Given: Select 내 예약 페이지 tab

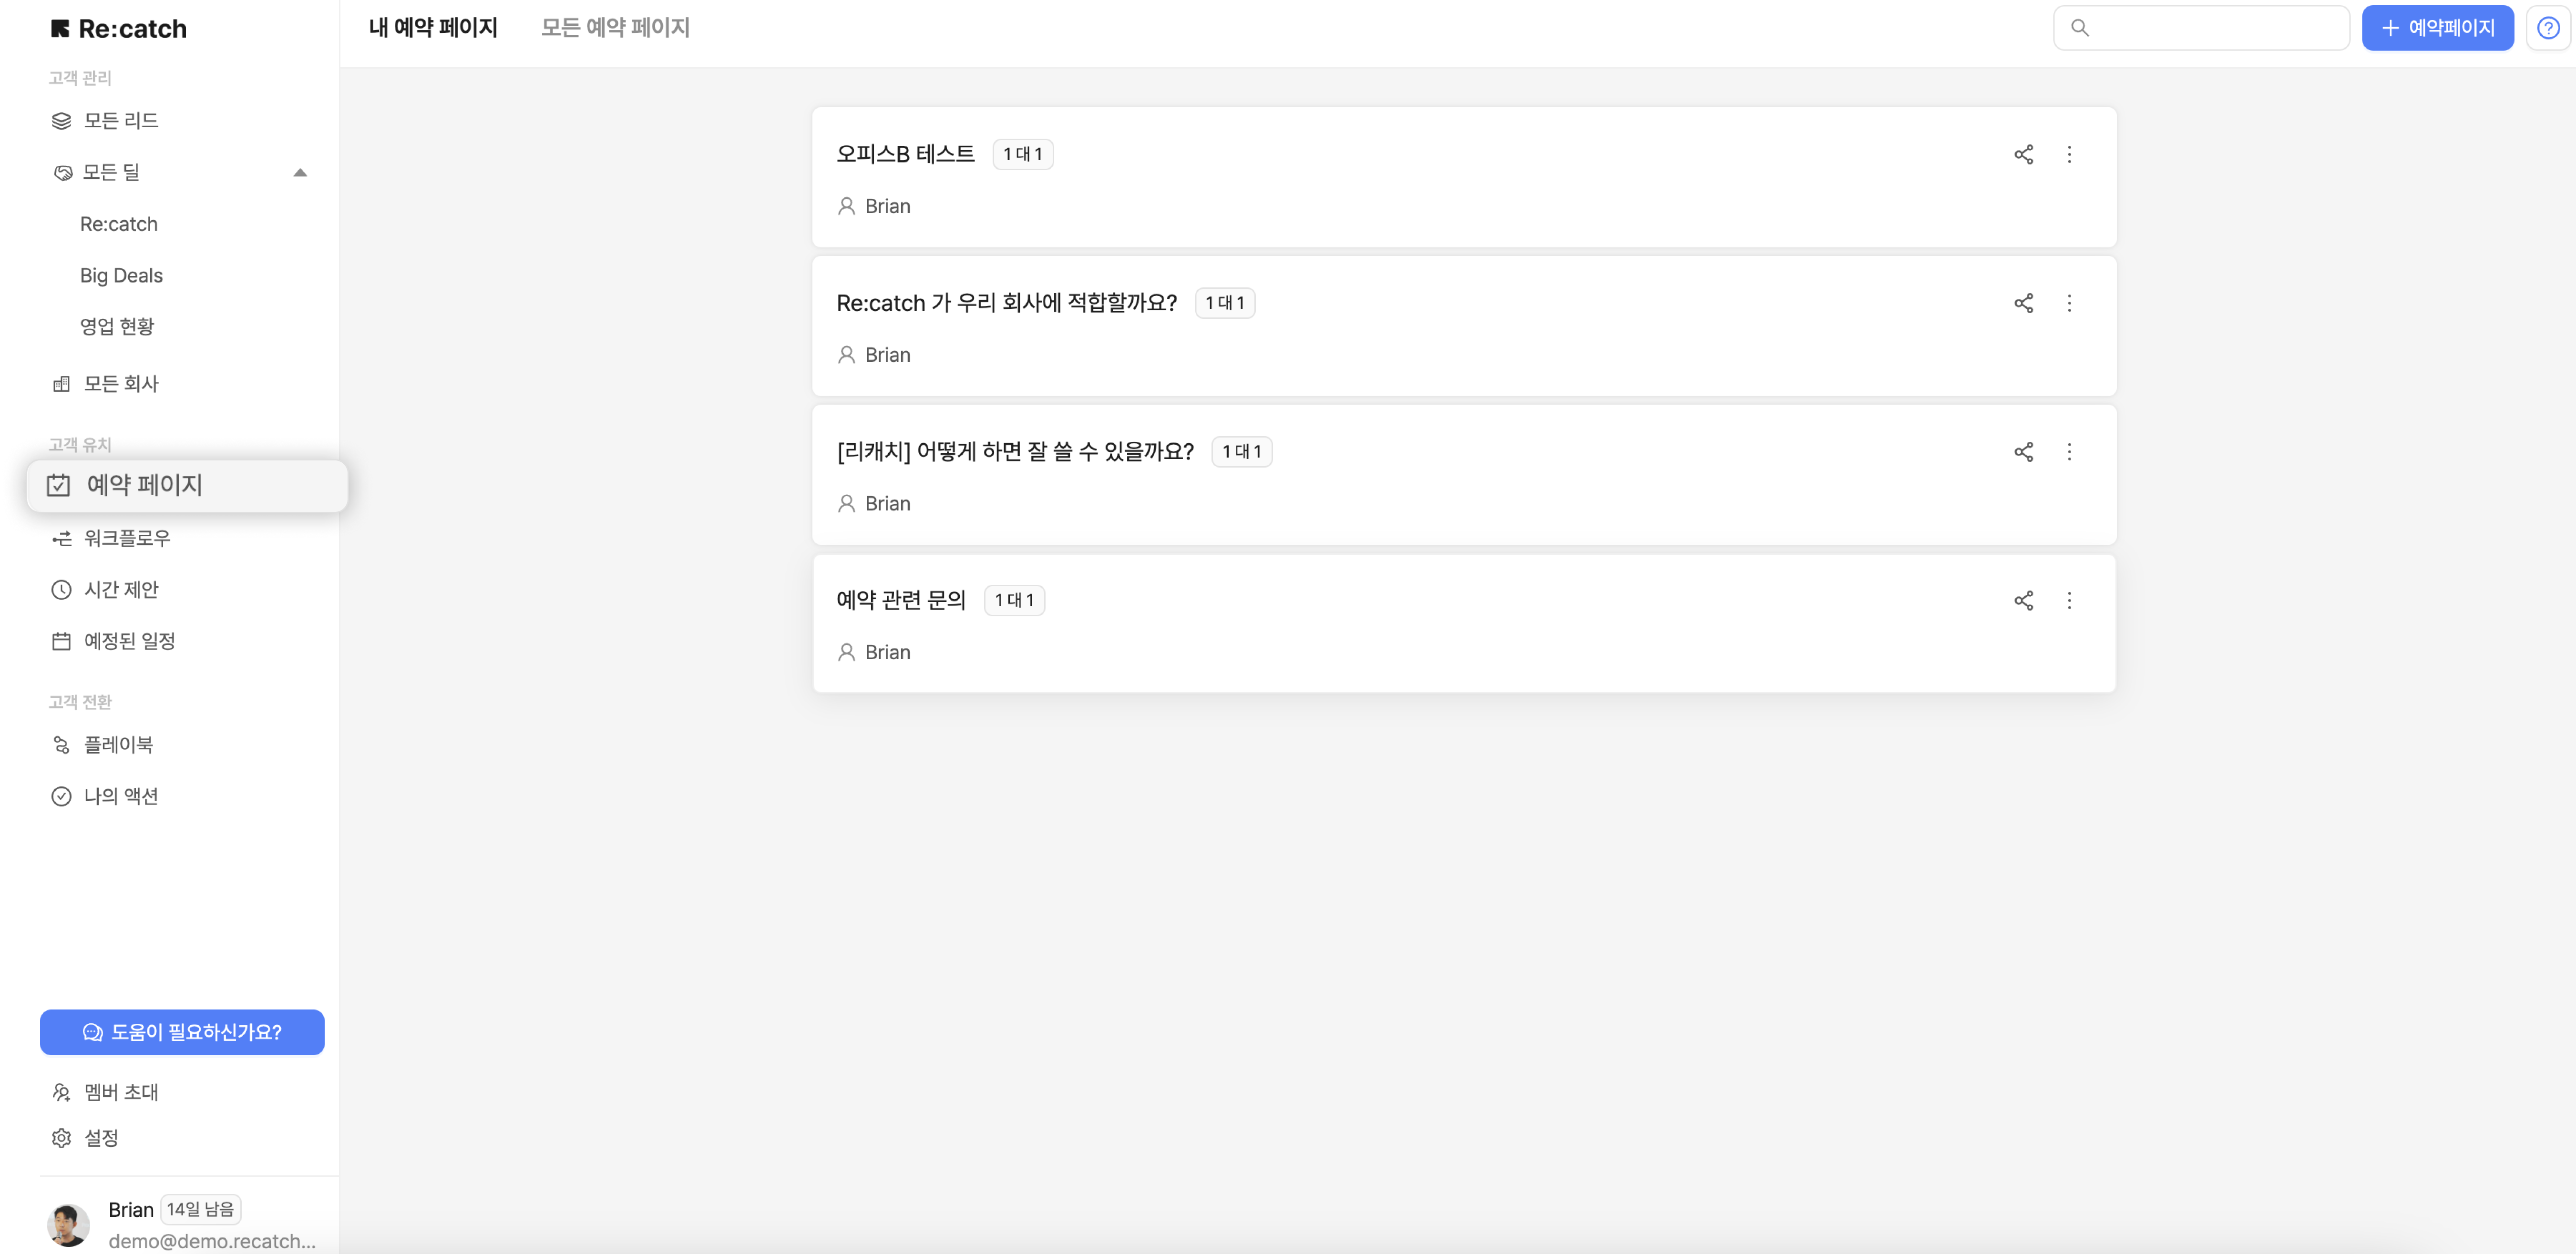Looking at the screenshot, I should point(433,28).
